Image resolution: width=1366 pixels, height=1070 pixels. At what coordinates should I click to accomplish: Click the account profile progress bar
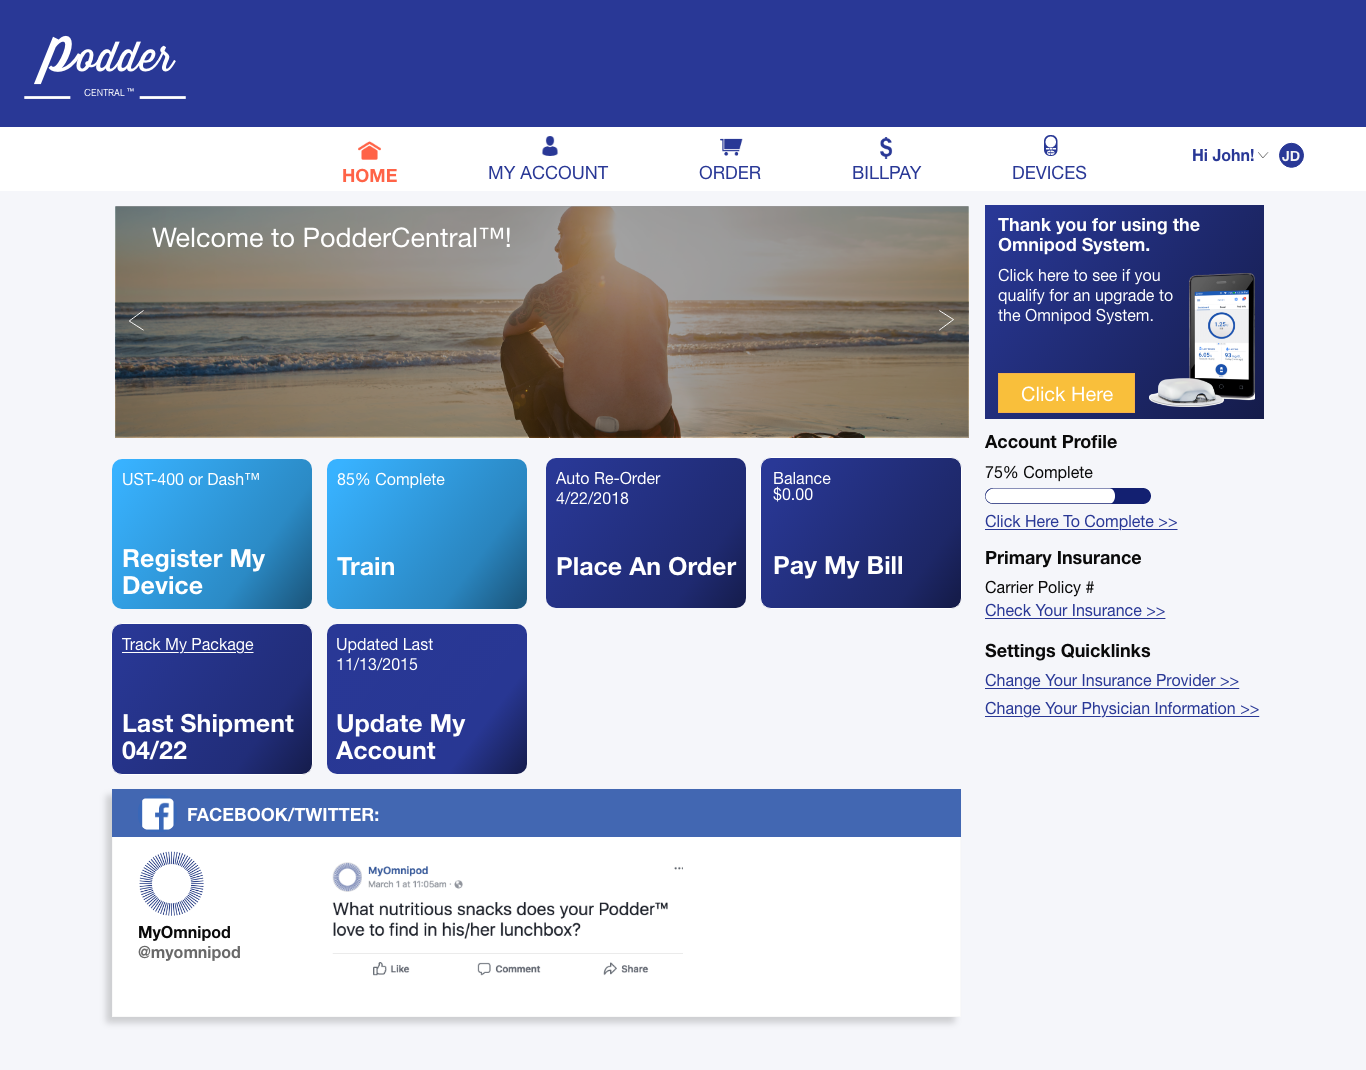tap(1068, 496)
